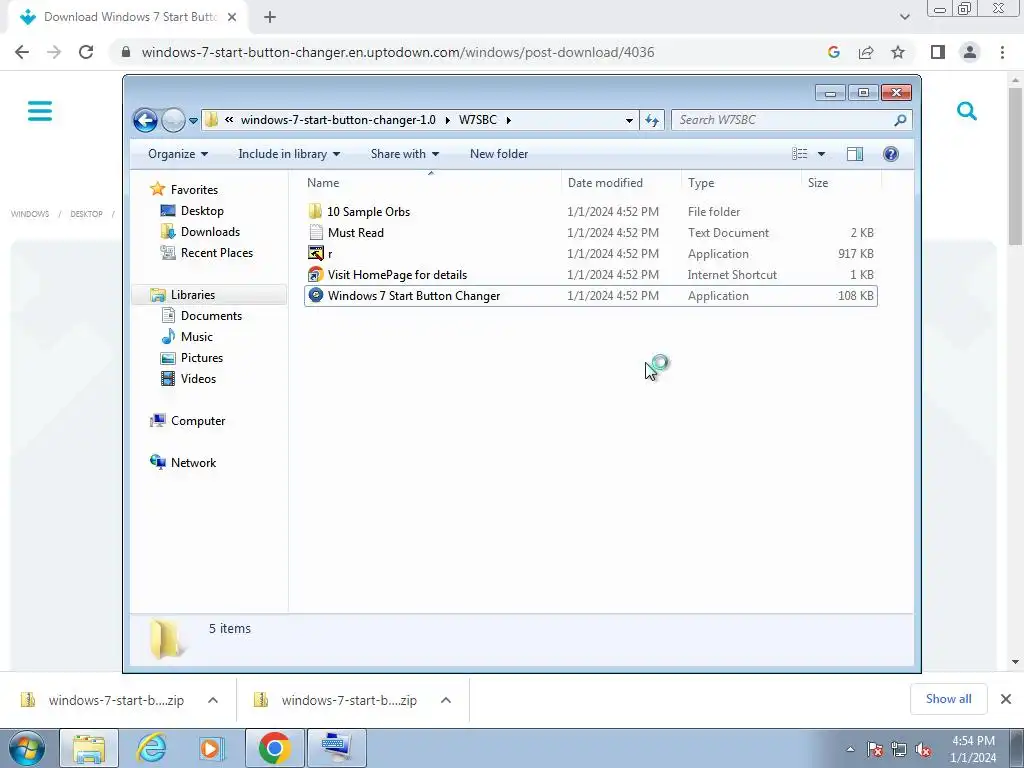Close the Download Windows 7 Start Button tab
This screenshot has height=768, width=1024.
[x=232, y=18]
